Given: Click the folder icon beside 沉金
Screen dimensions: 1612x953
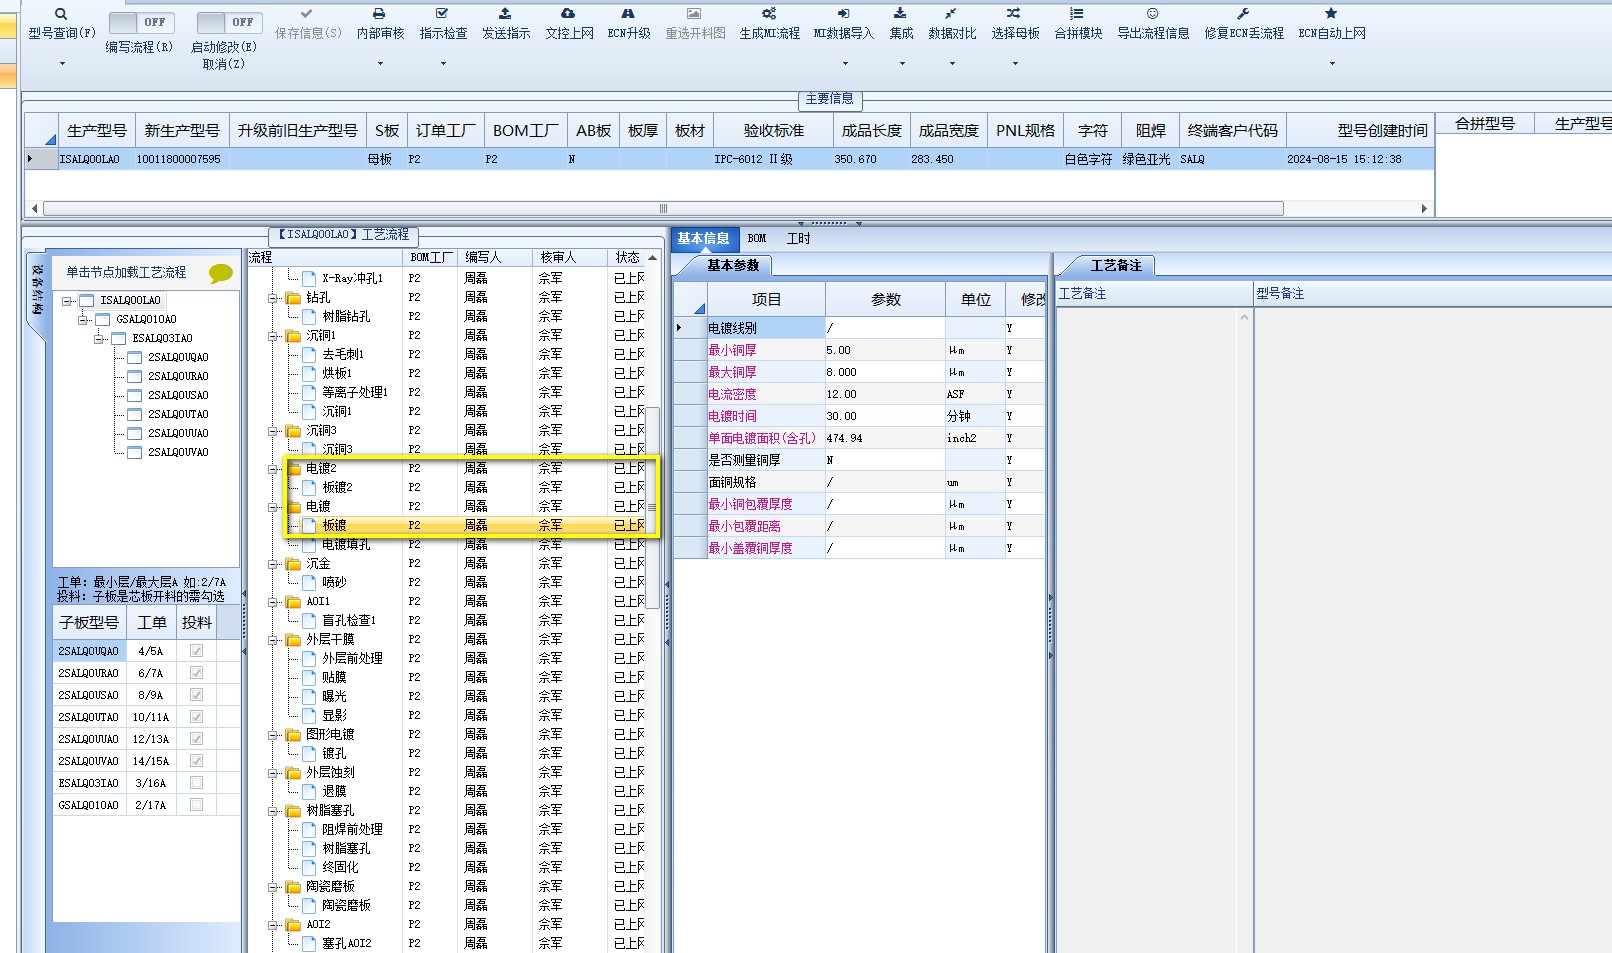Looking at the screenshot, I should coord(294,564).
